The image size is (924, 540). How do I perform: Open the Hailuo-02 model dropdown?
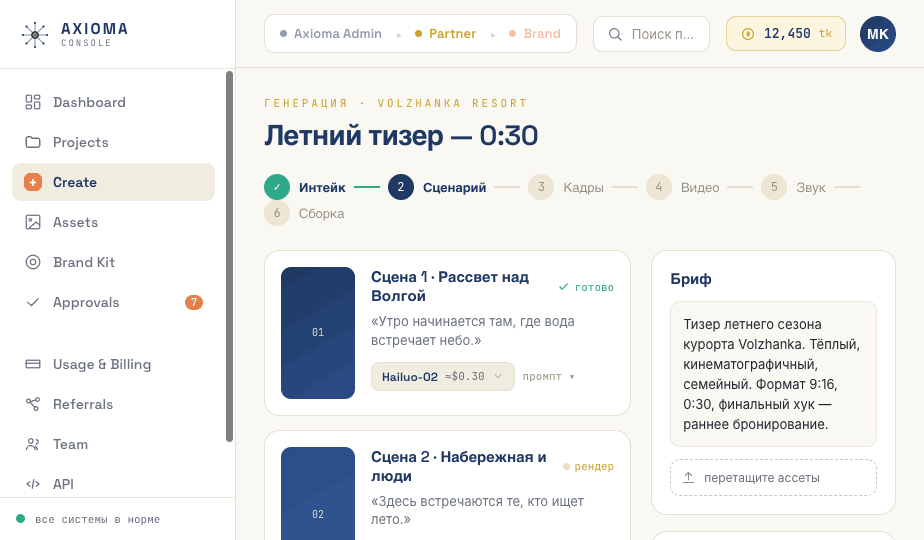443,376
